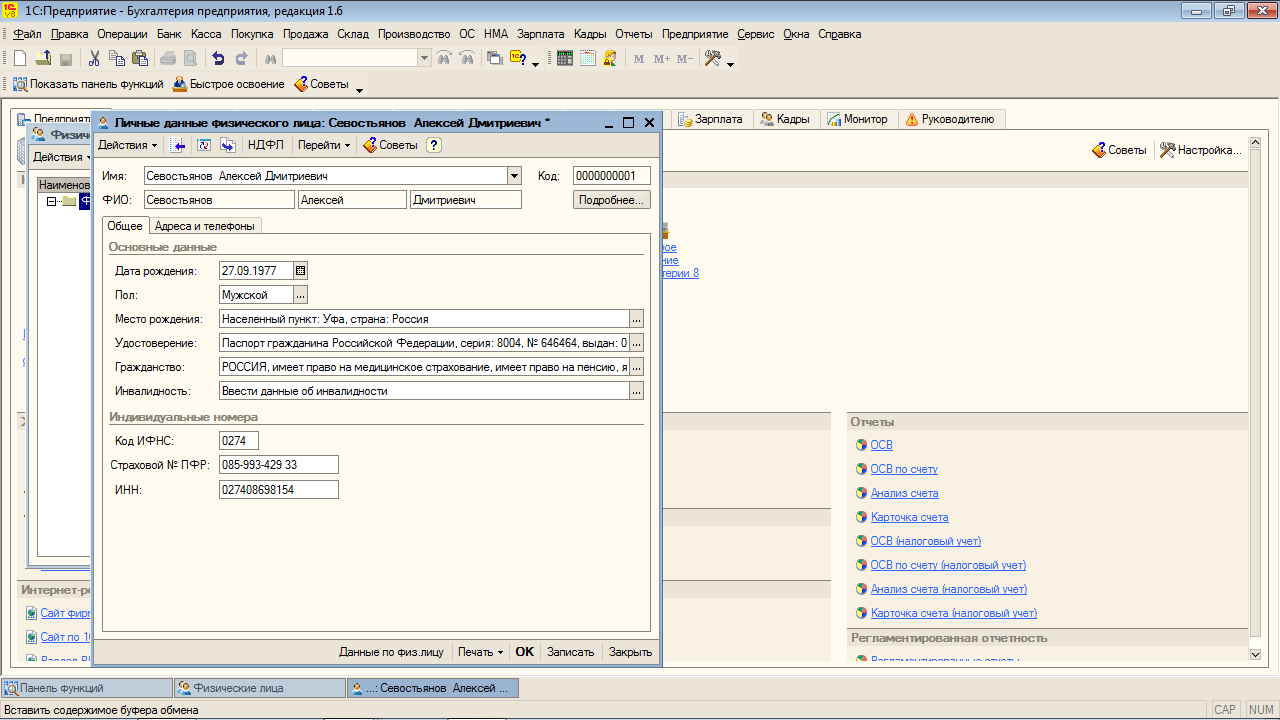The image size is (1280, 720).
Task: Click the M+ memory button
Action: click(662, 58)
